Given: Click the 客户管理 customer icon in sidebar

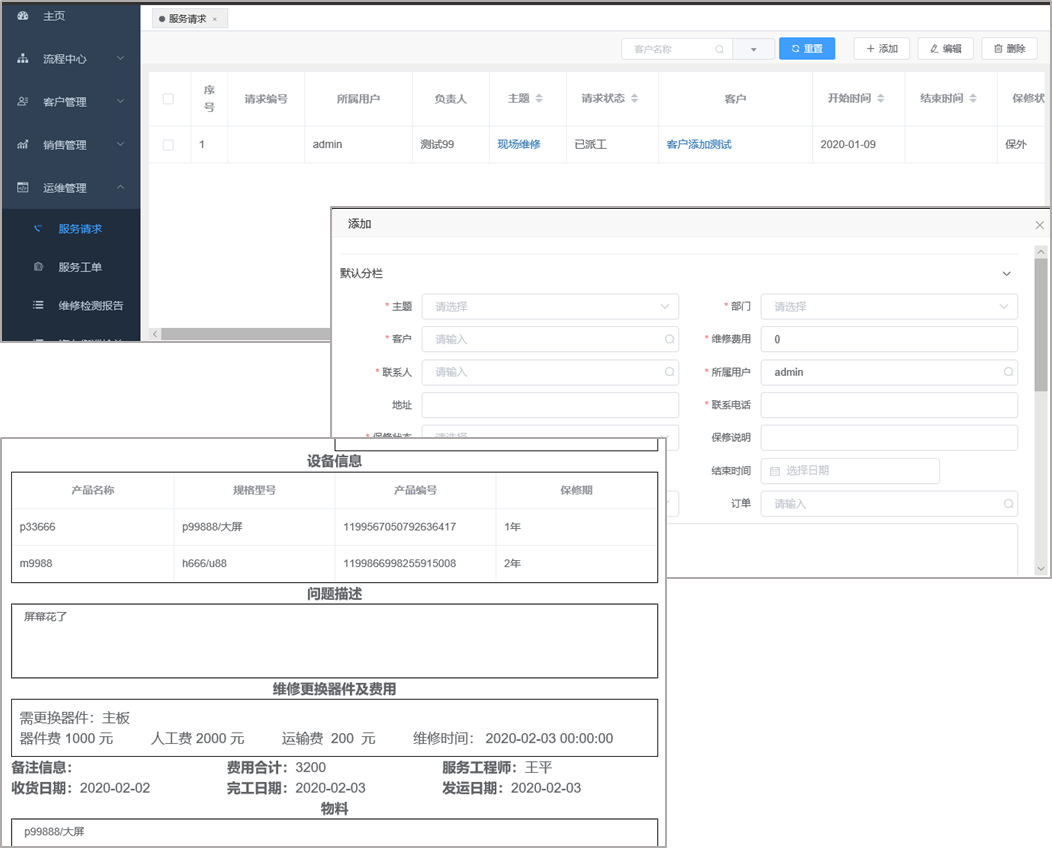Looking at the screenshot, I should pos(22,101).
